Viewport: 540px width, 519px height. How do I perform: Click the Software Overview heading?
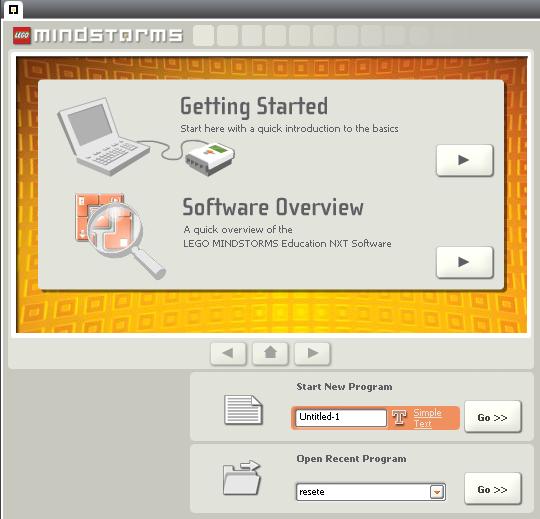point(273,207)
